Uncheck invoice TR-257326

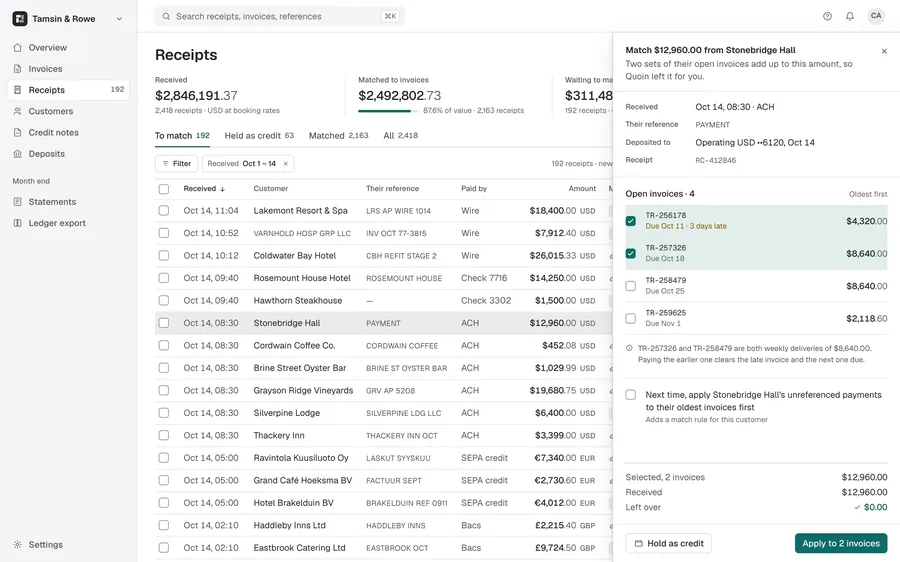point(631,254)
